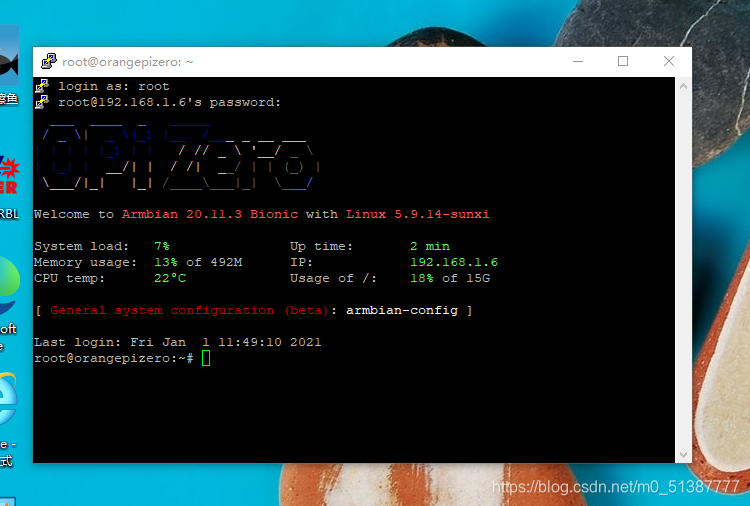Click the disk usage value "18% of 15G"

pos(450,278)
